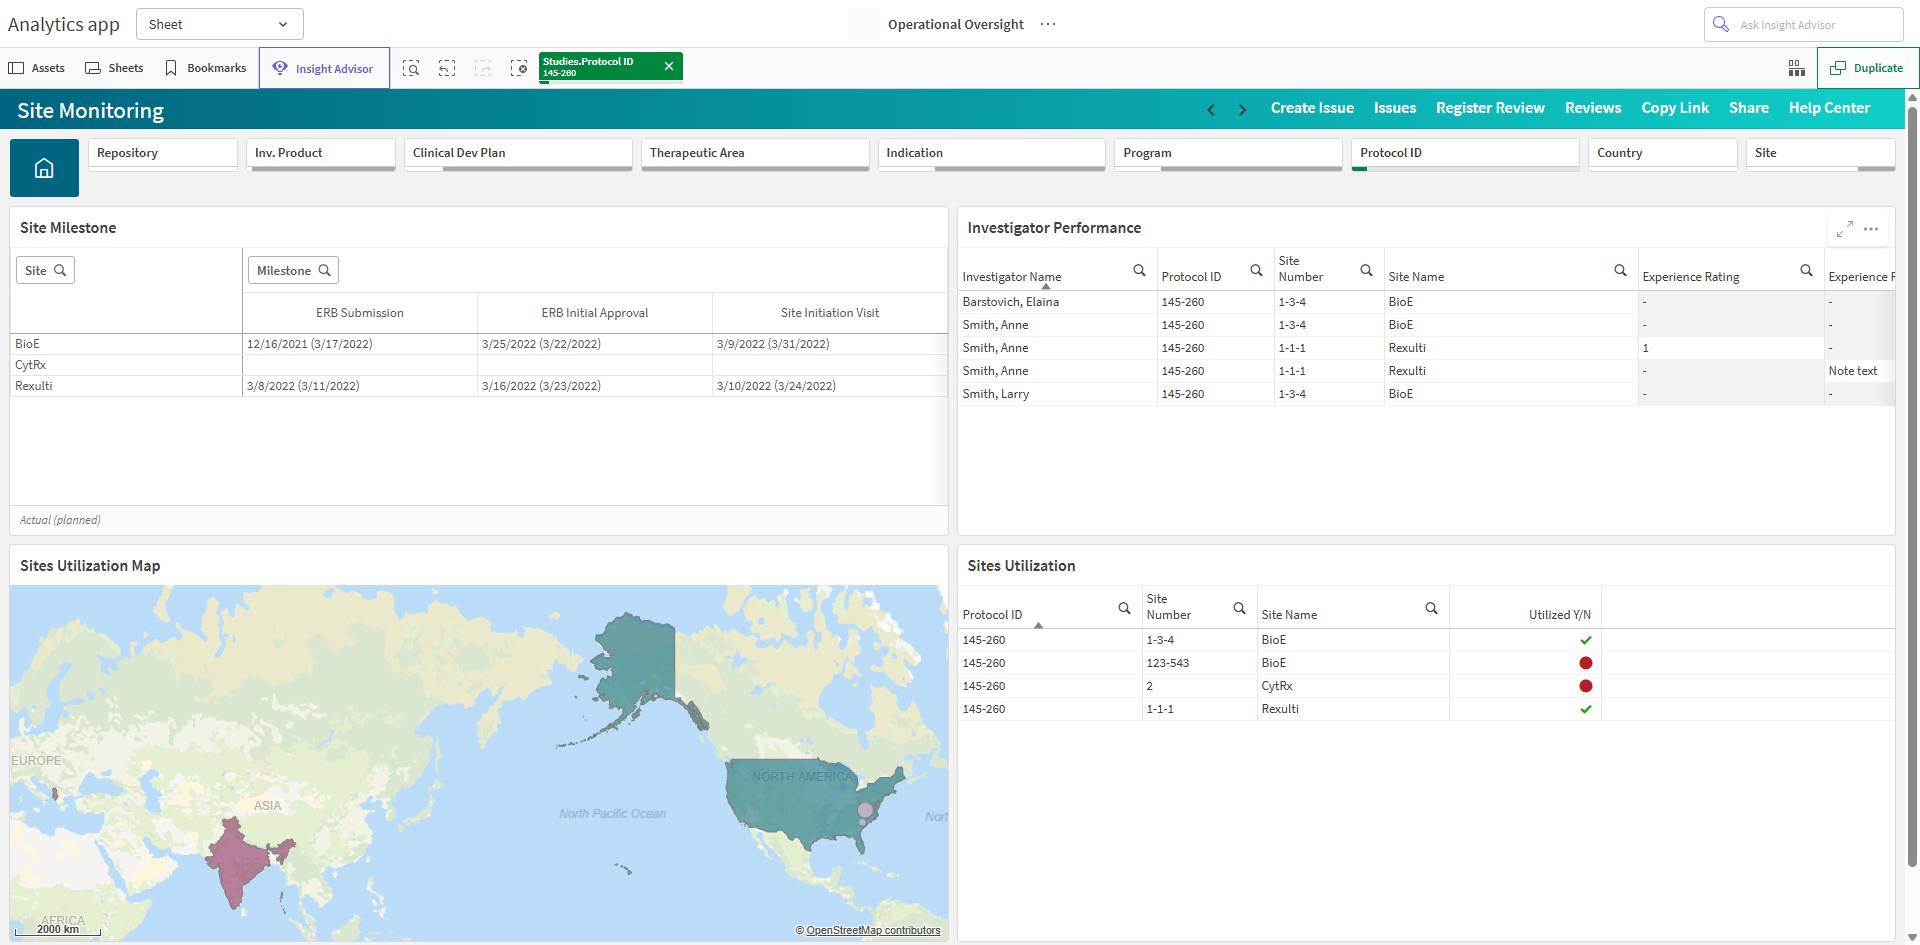Clear all selections icon
Image resolution: width=1920 pixels, height=945 pixels.
tap(519, 68)
